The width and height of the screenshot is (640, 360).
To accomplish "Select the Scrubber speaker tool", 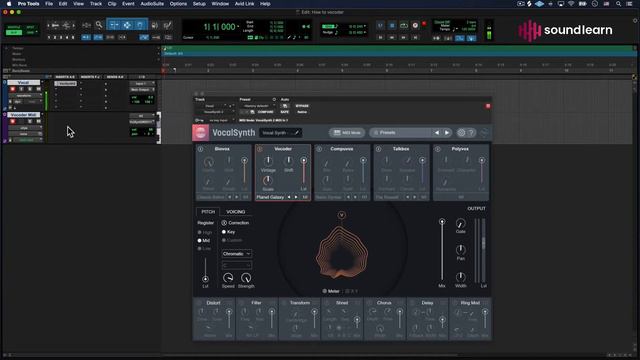I will (x=155, y=25).
